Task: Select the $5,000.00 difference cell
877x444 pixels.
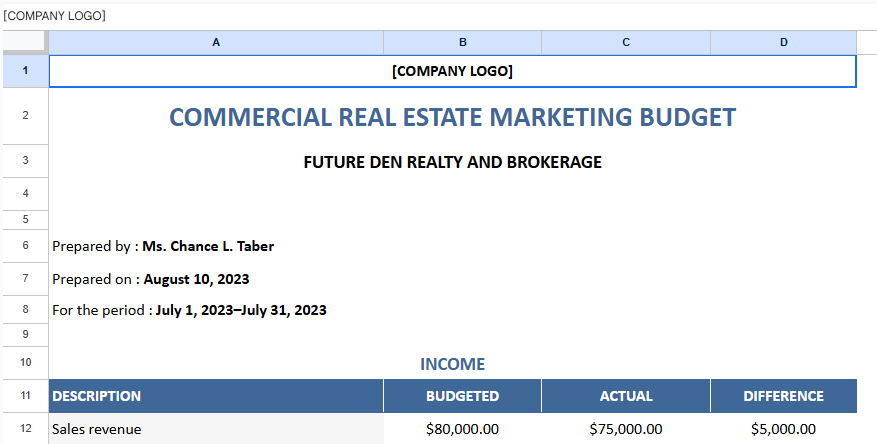Action: [783, 429]
